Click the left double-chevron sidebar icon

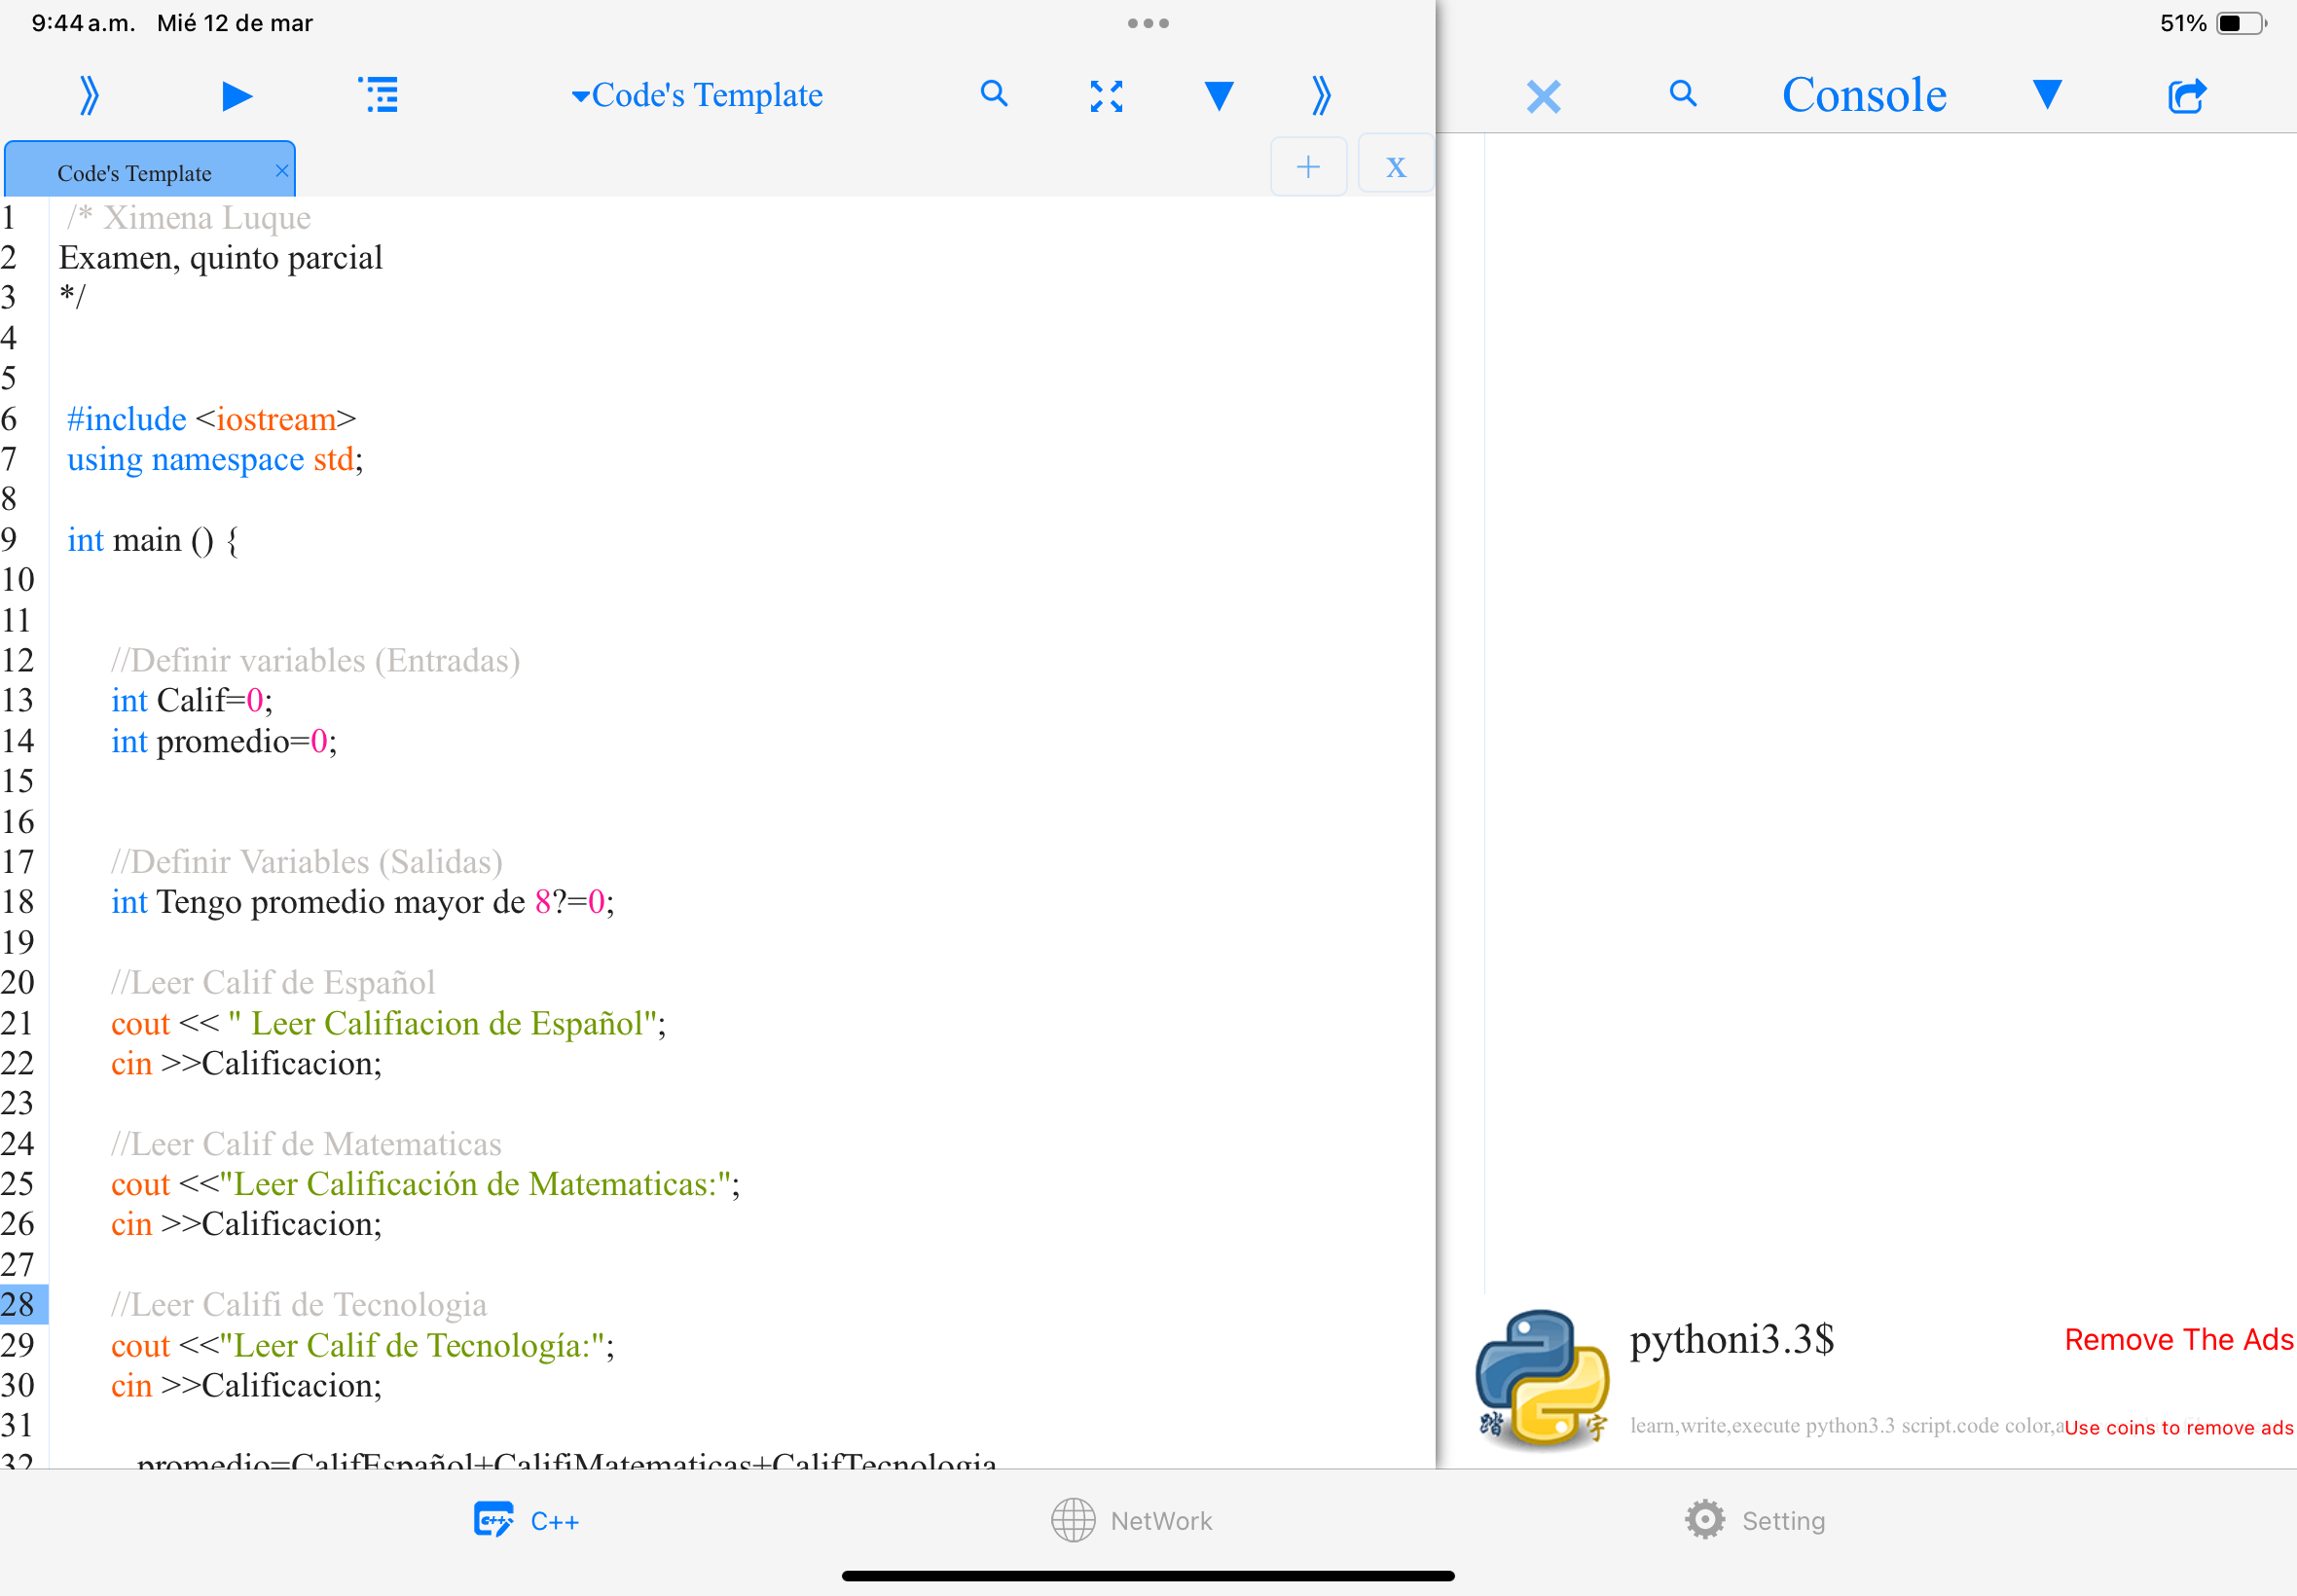tap(90, 96)
